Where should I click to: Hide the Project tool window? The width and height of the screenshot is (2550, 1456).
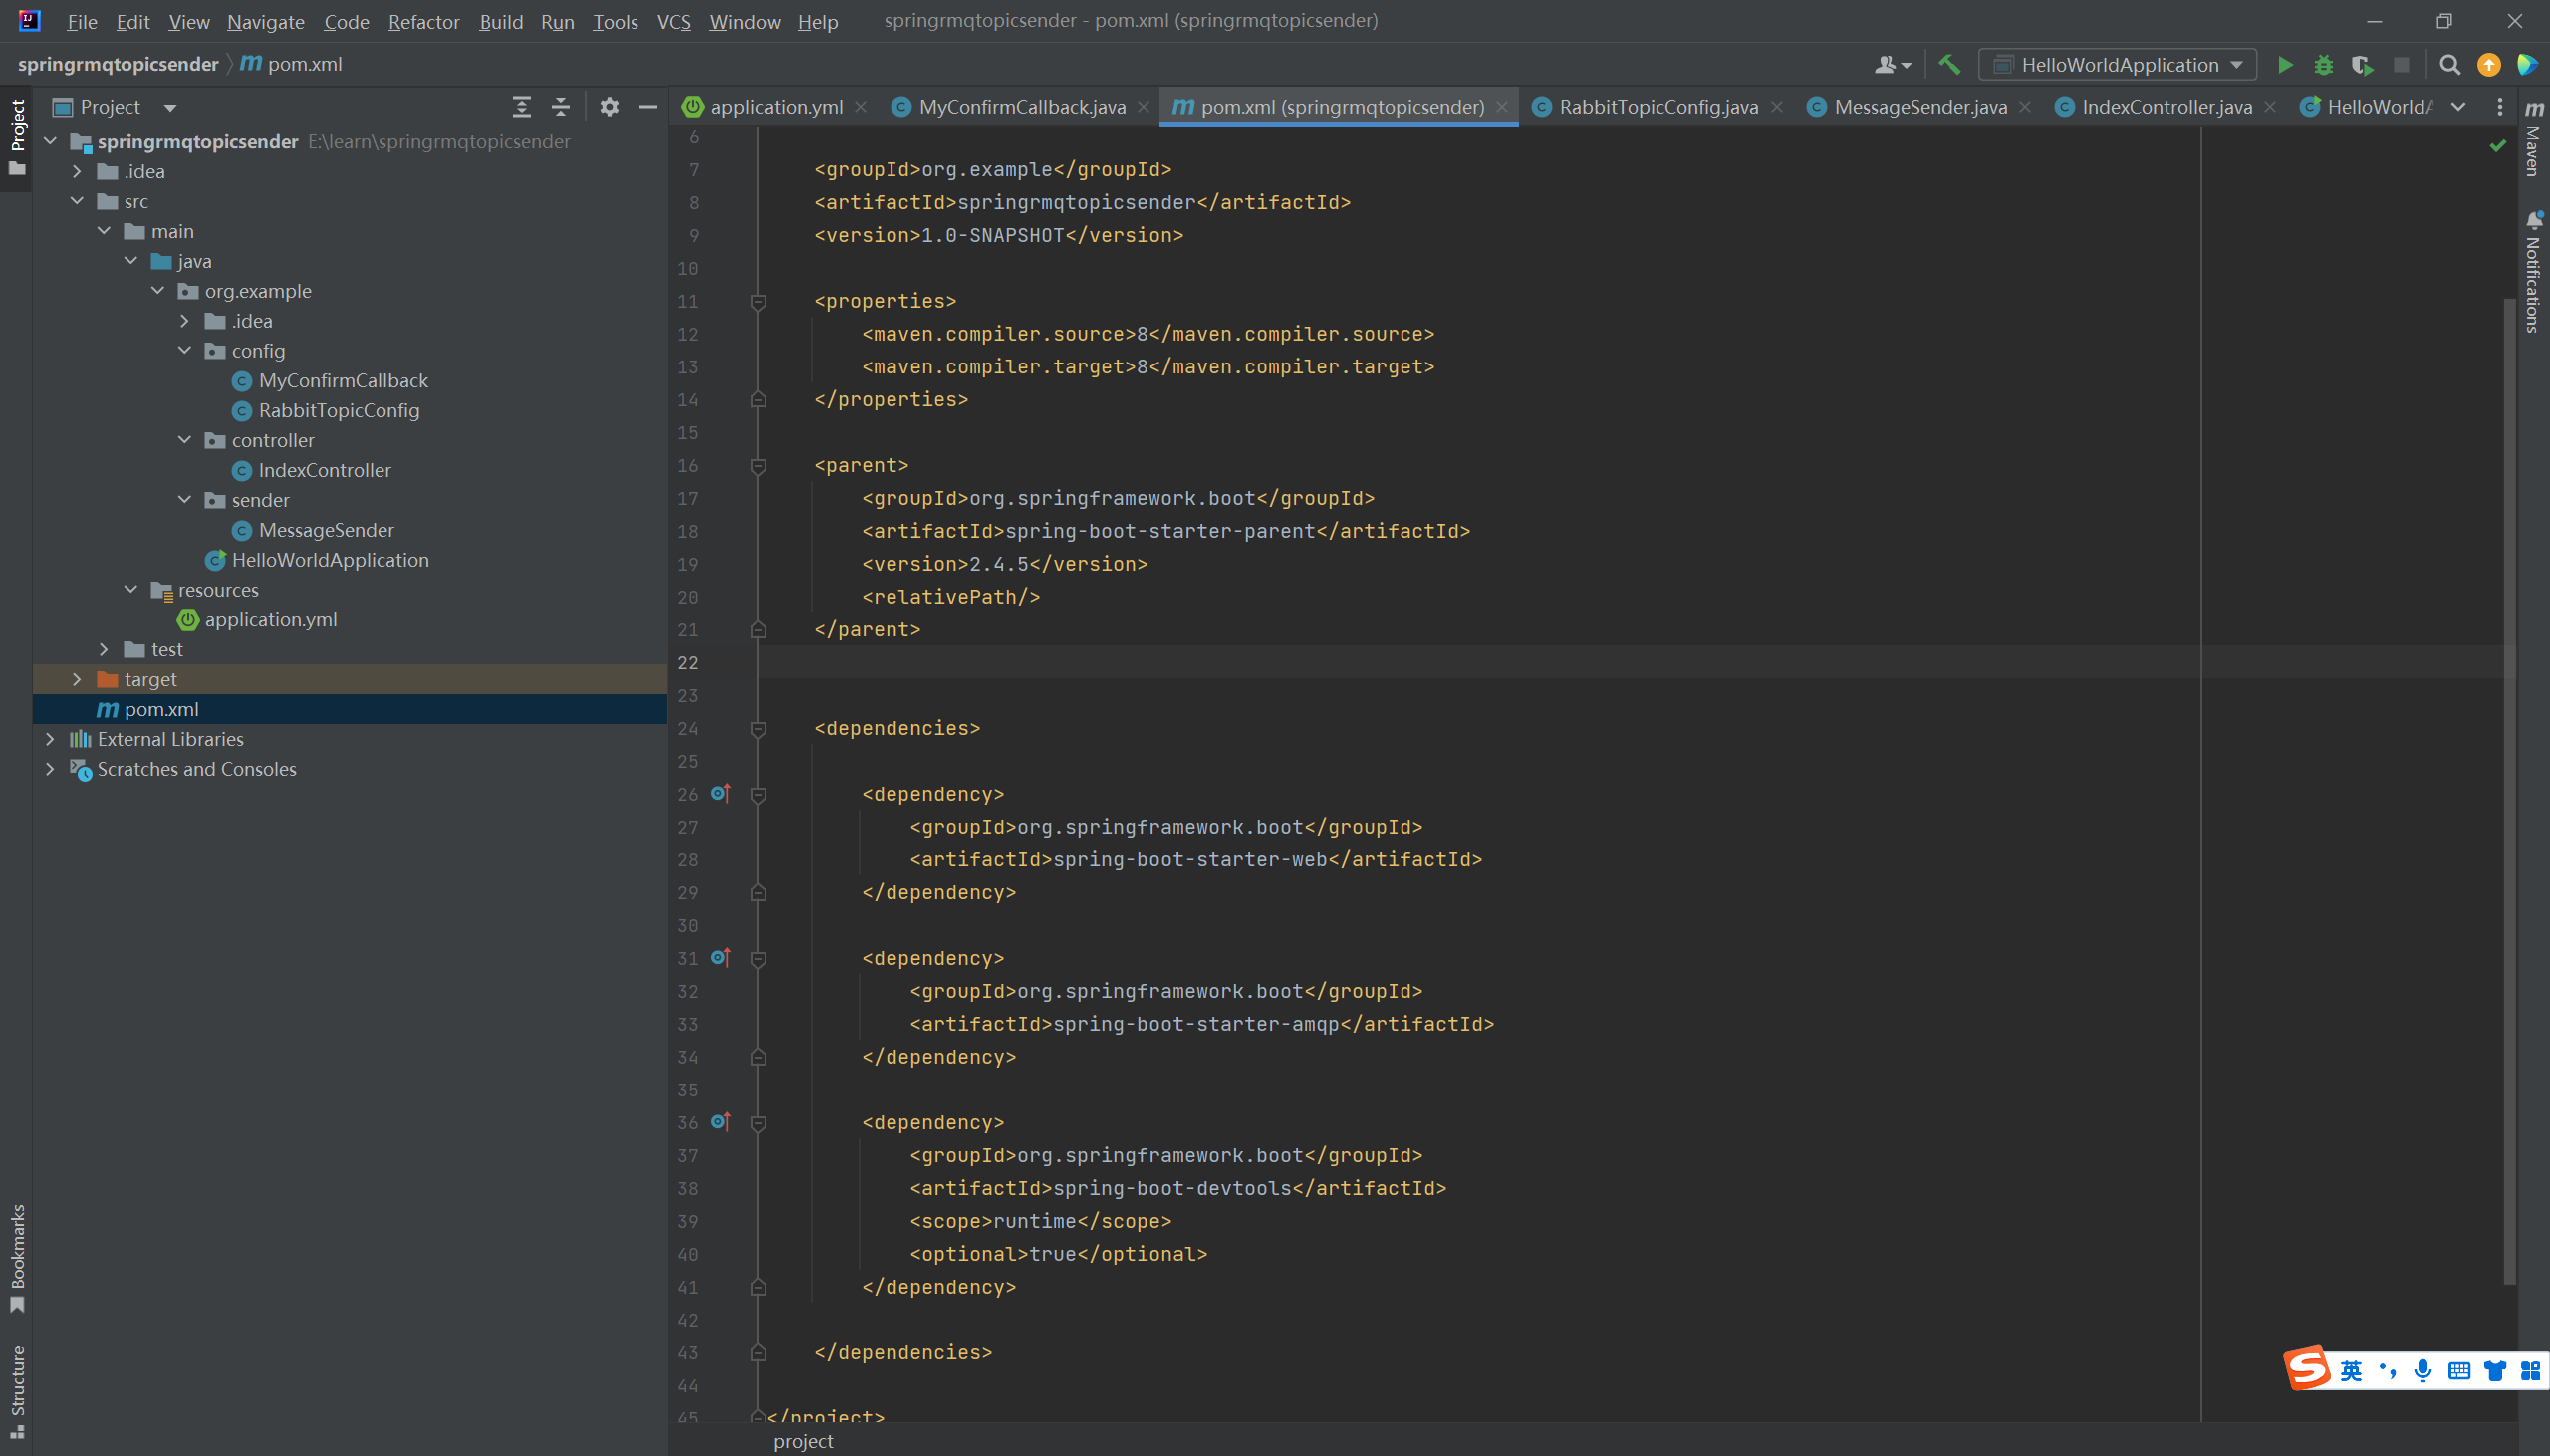648,106
